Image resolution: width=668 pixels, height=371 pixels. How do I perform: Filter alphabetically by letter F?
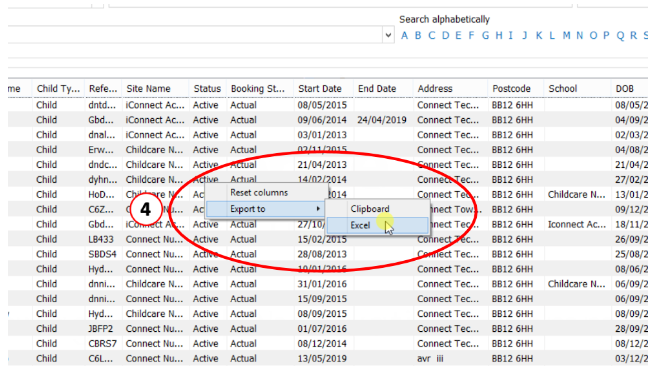(471, 35)
